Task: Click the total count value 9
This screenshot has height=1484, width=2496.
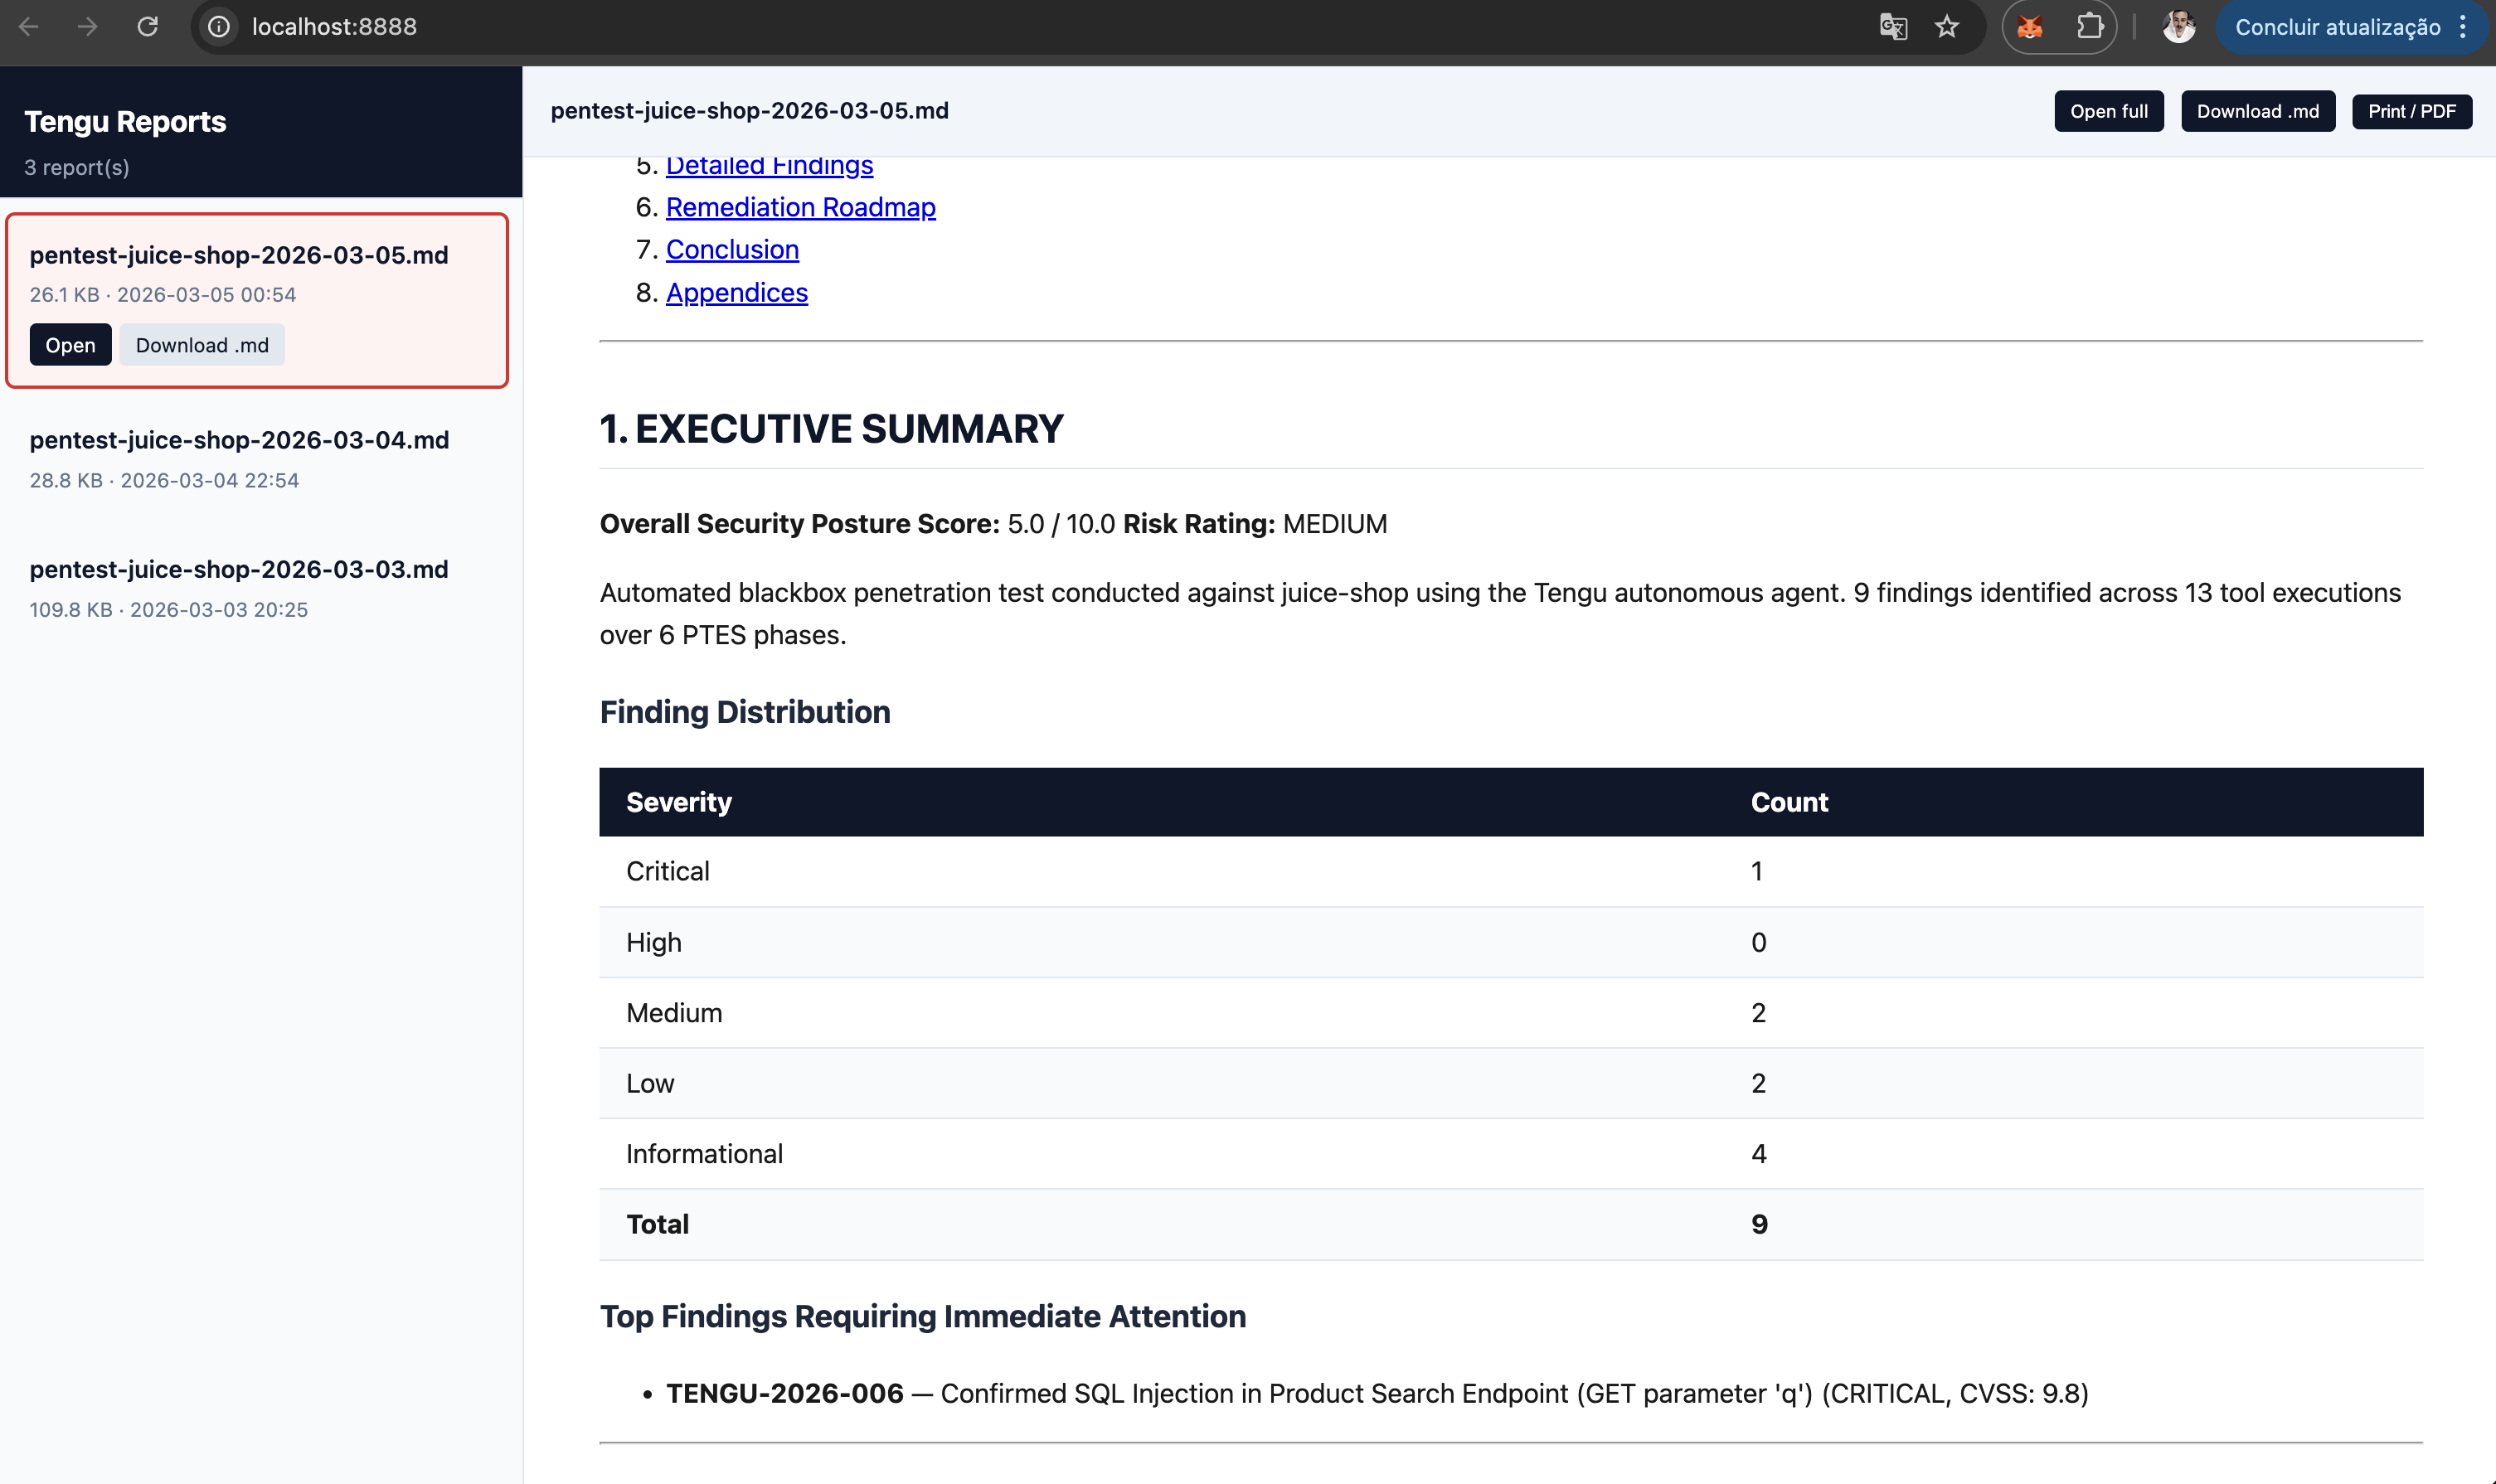Action: 1759,1224
